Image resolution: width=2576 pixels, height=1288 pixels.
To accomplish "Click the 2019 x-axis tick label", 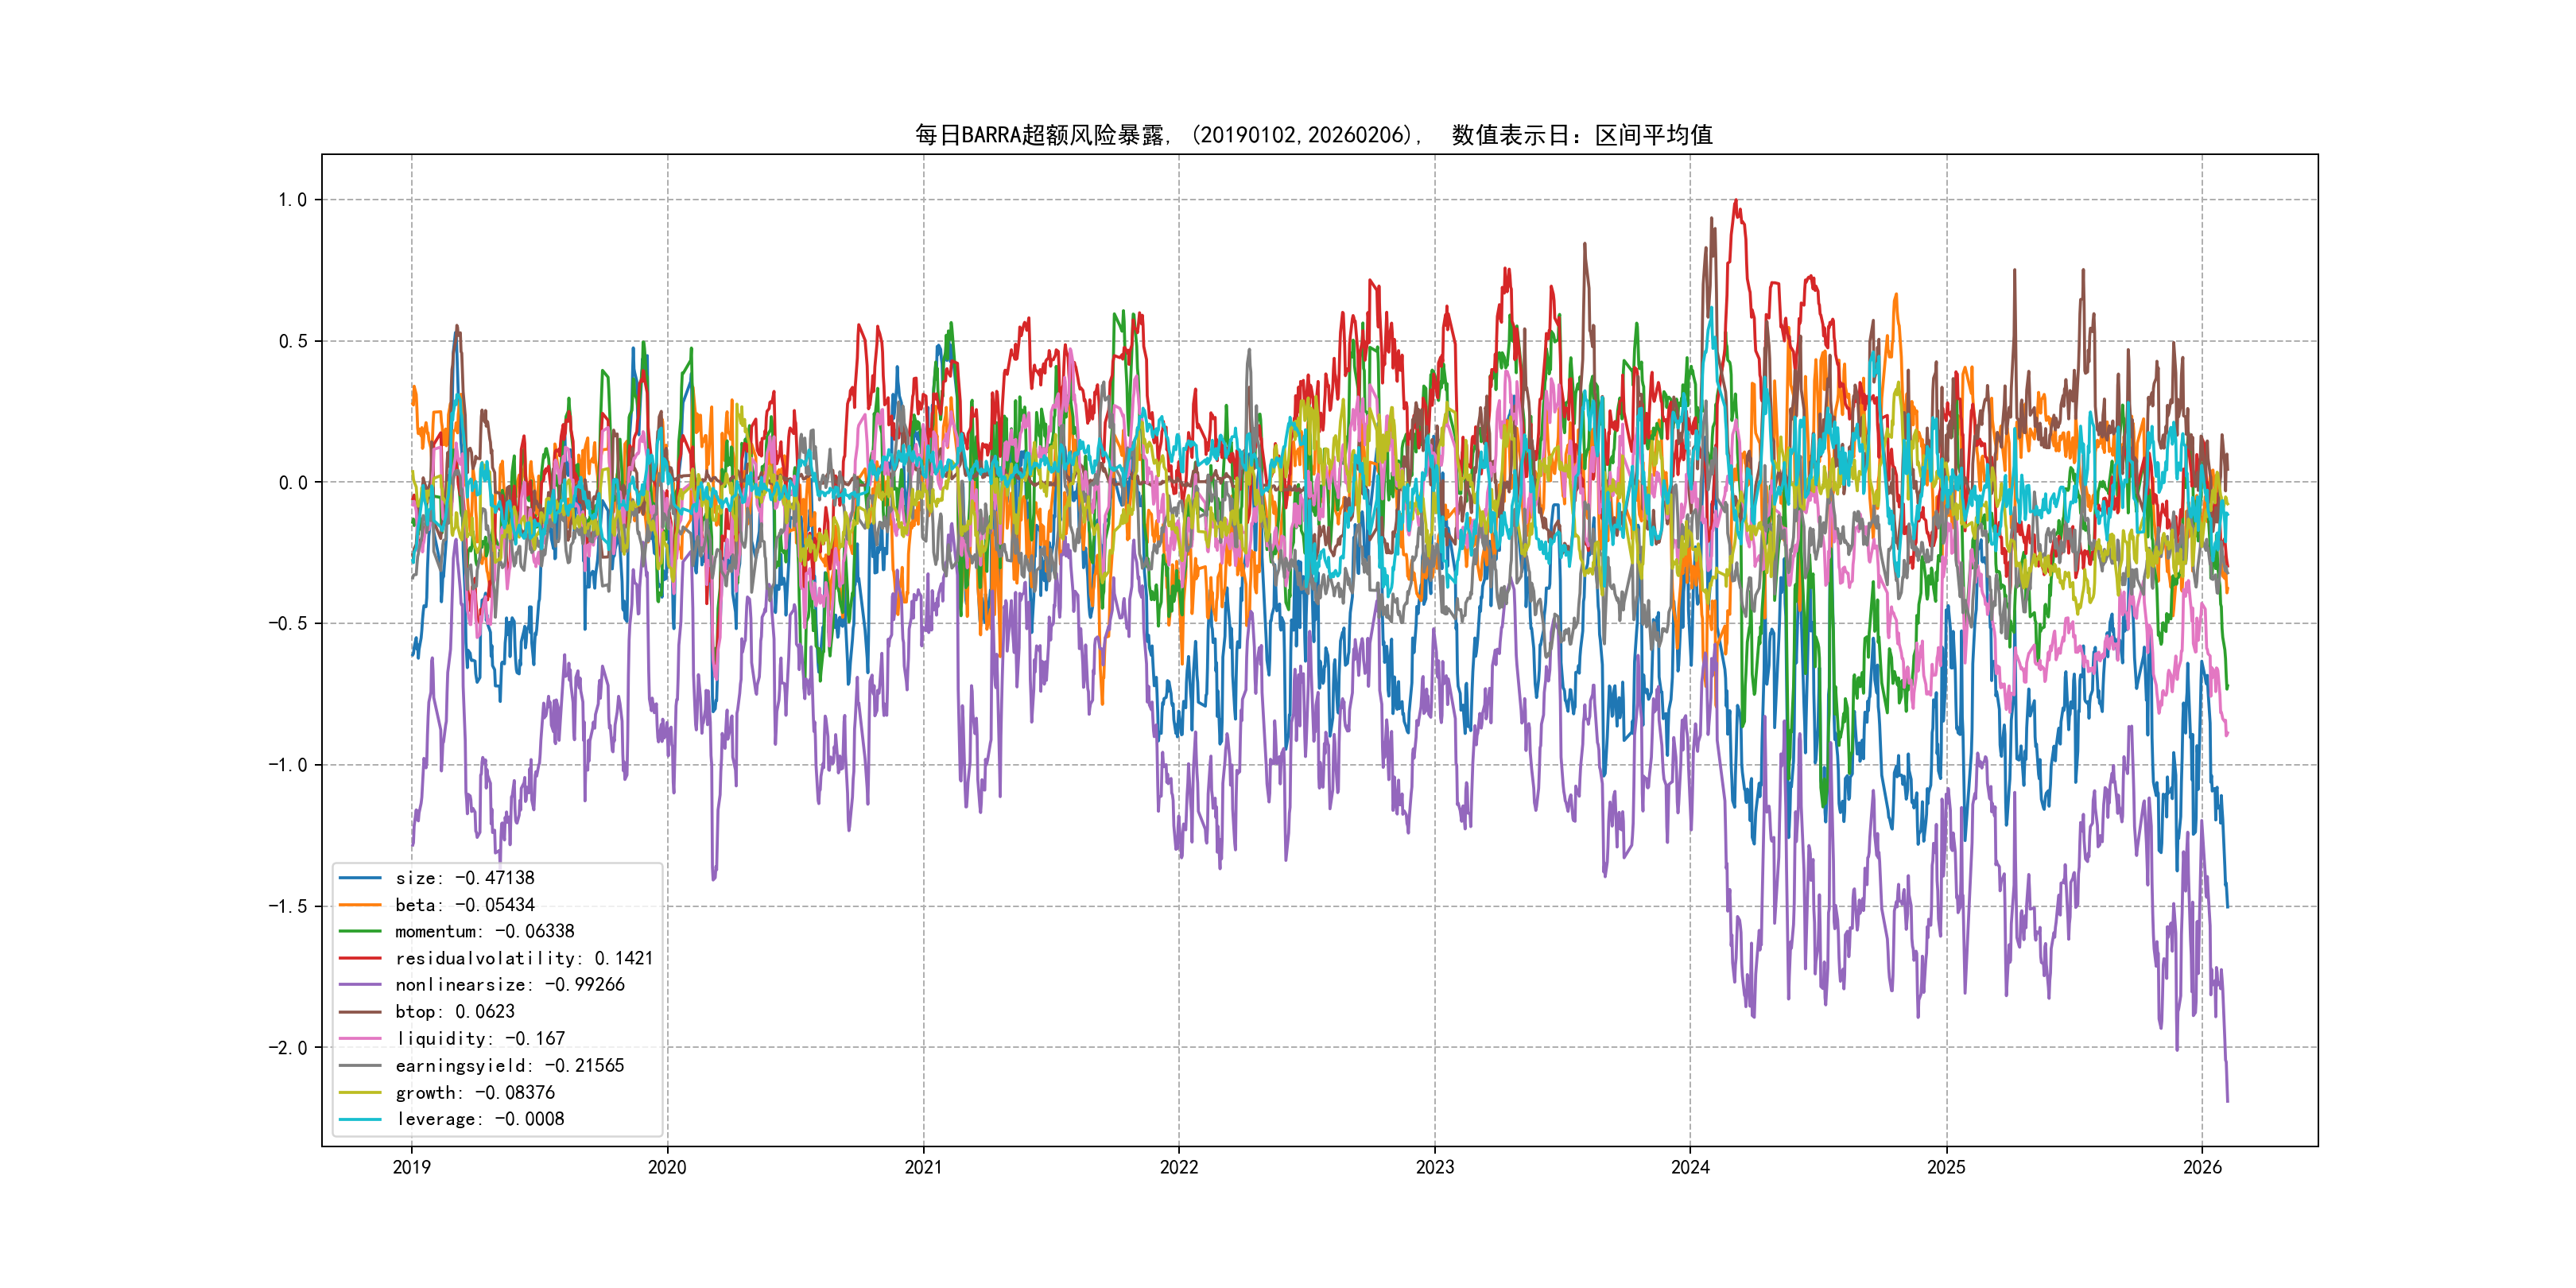I will 411,1167.
